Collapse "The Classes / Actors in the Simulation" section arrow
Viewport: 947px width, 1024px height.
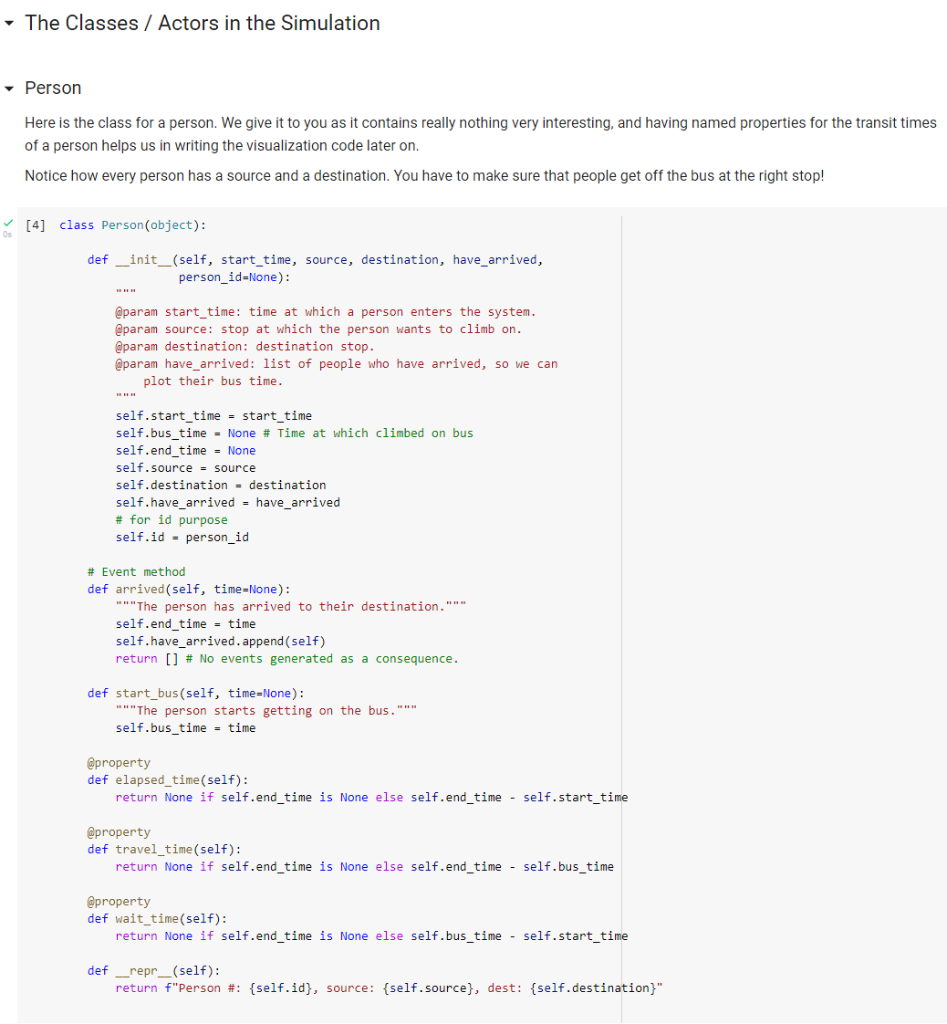[x=9, y=24]
